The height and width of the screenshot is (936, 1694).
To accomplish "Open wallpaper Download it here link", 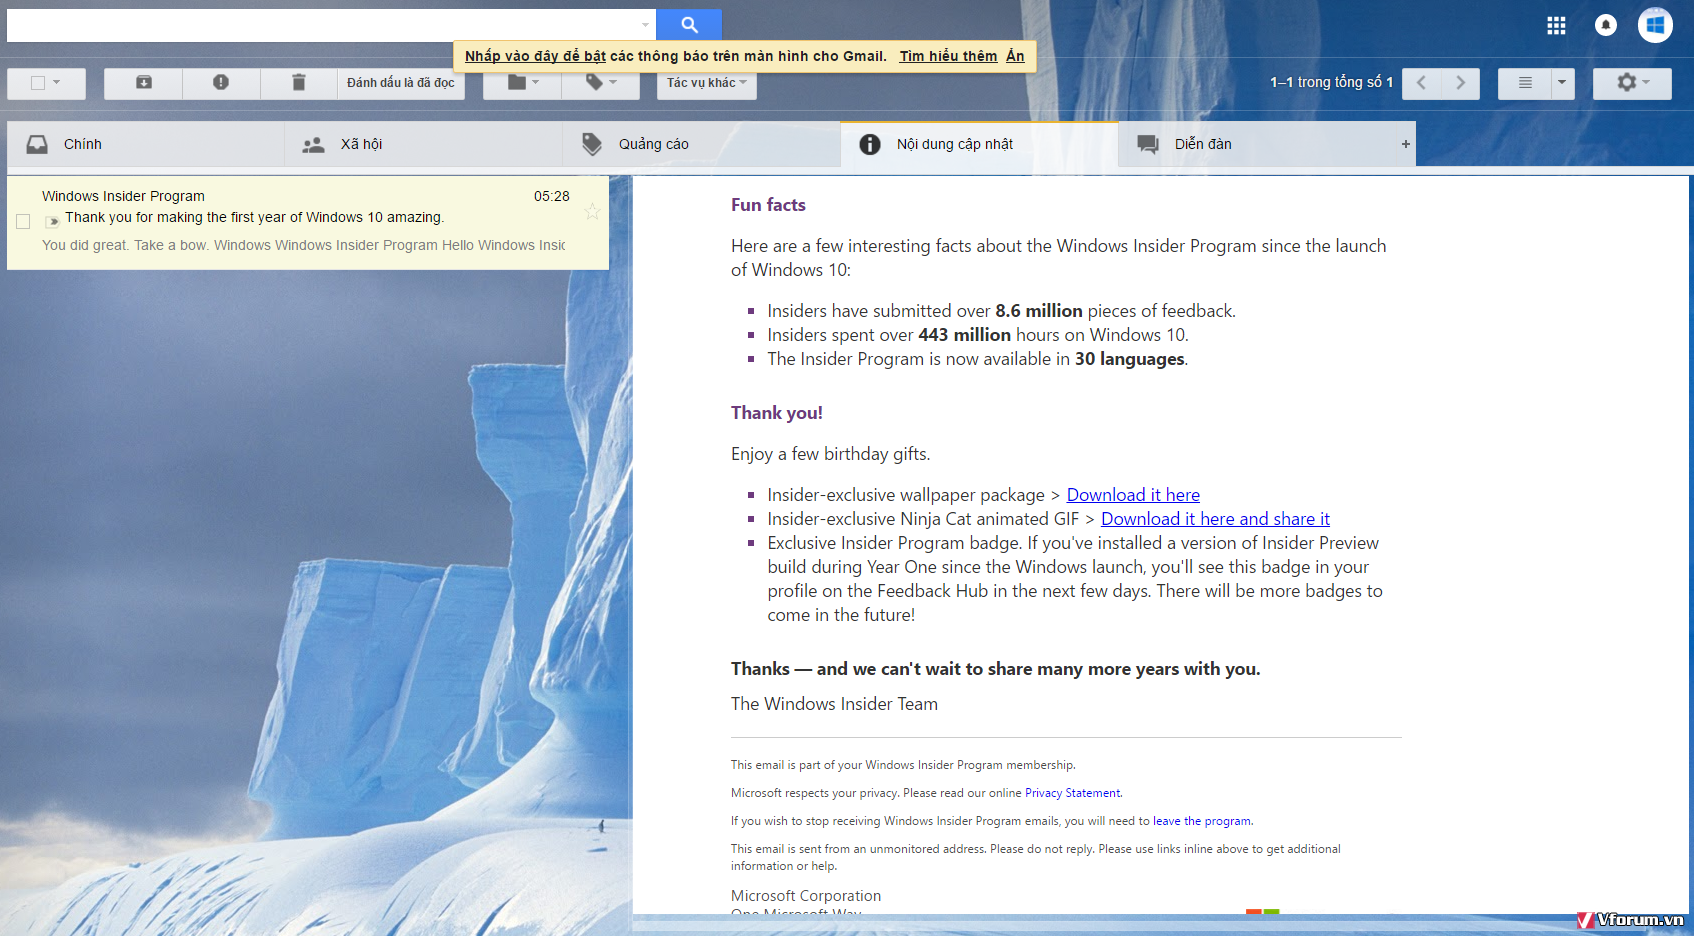I will point(1133,495).
